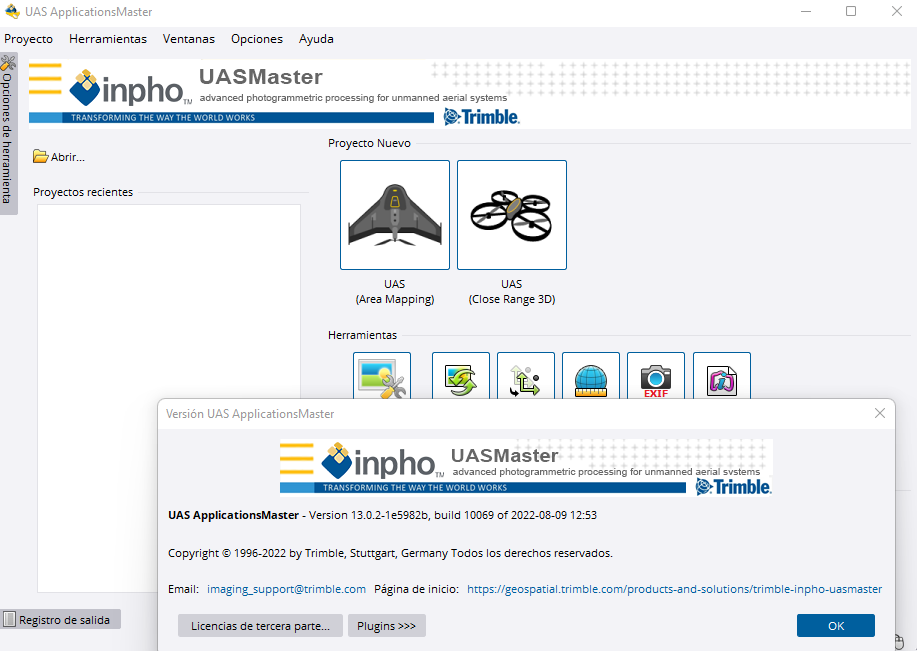The height and width of the screenshot is (651, 917).
Task: Open the globe with ruler geodesy tool
Action: pos(591,376)
